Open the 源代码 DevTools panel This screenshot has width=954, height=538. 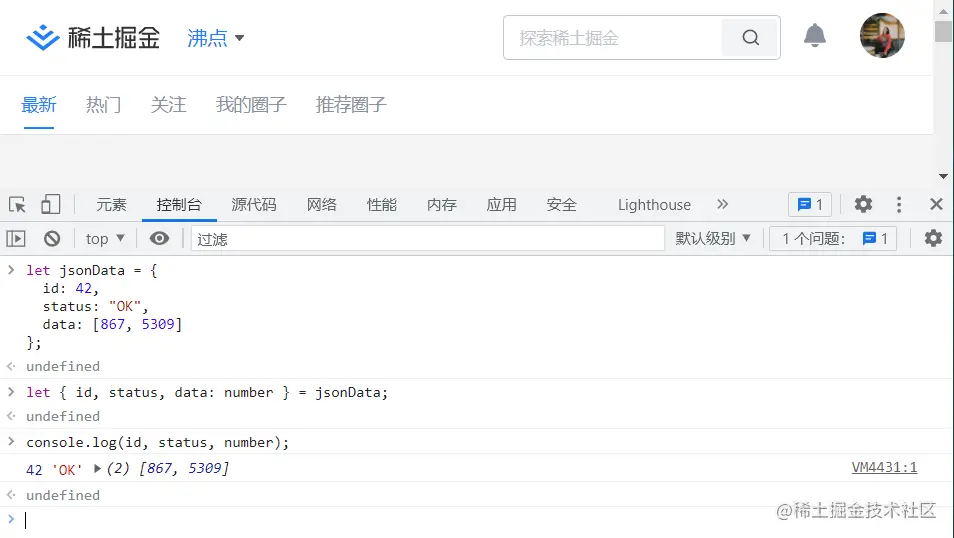[x=254, y=205]
